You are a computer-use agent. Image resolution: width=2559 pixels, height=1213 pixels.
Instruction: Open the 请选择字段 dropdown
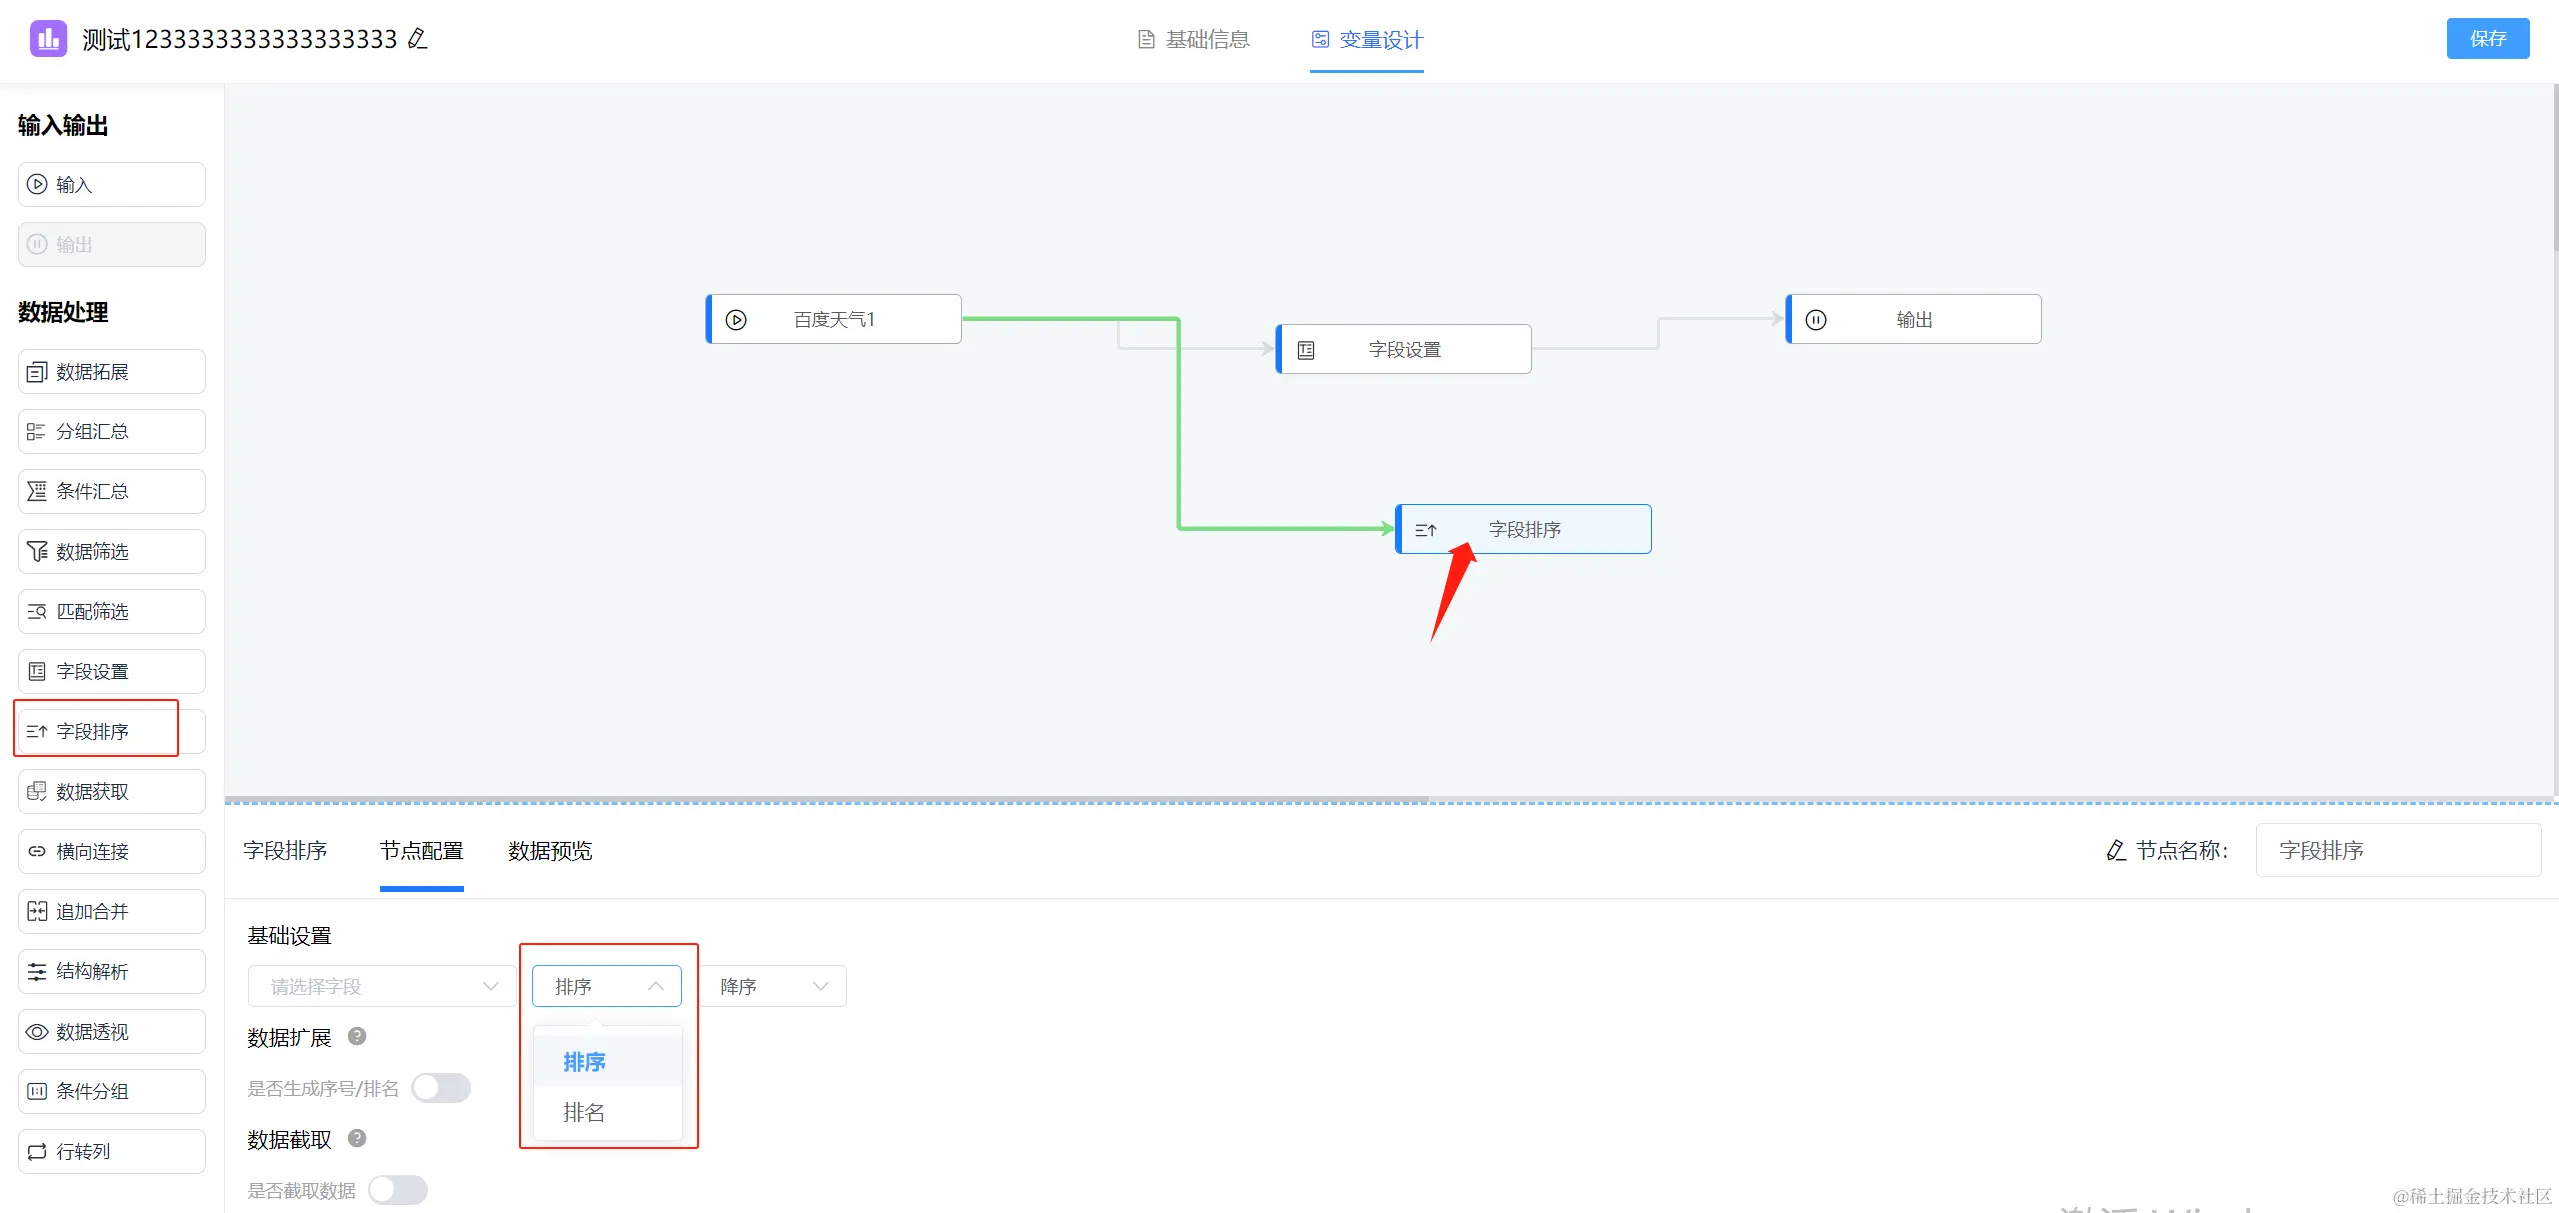pyautogui.click(x=382, y=986)
